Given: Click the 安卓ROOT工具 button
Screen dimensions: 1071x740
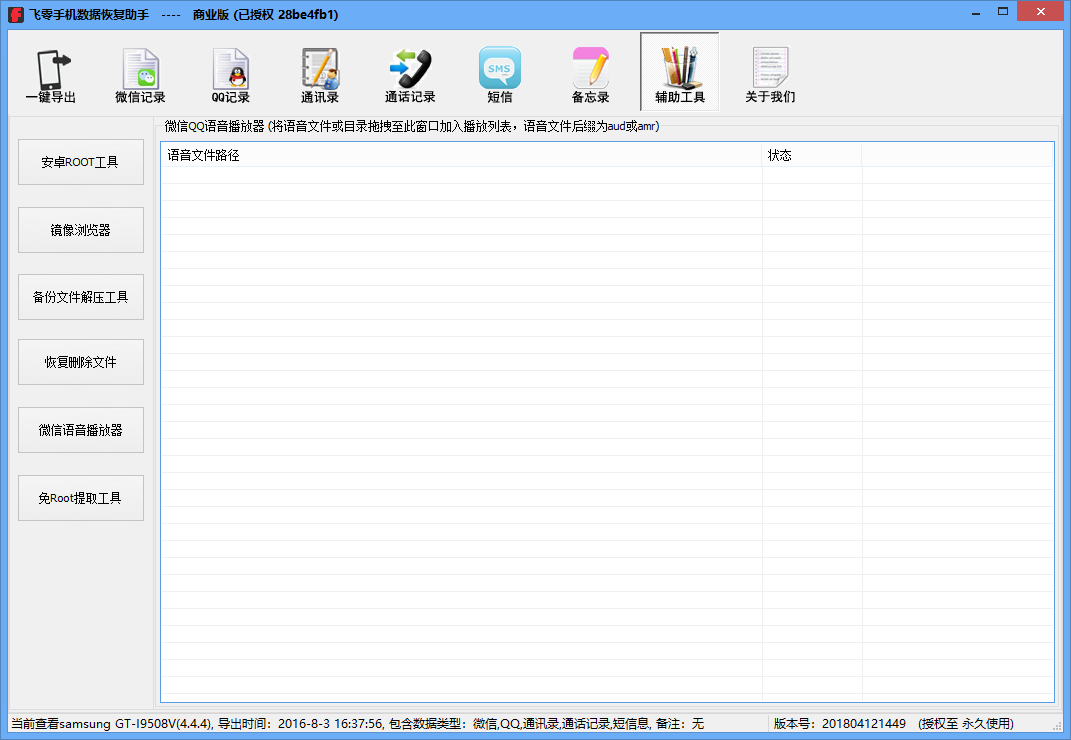Looking at the screenshot, I should [80, 162].
